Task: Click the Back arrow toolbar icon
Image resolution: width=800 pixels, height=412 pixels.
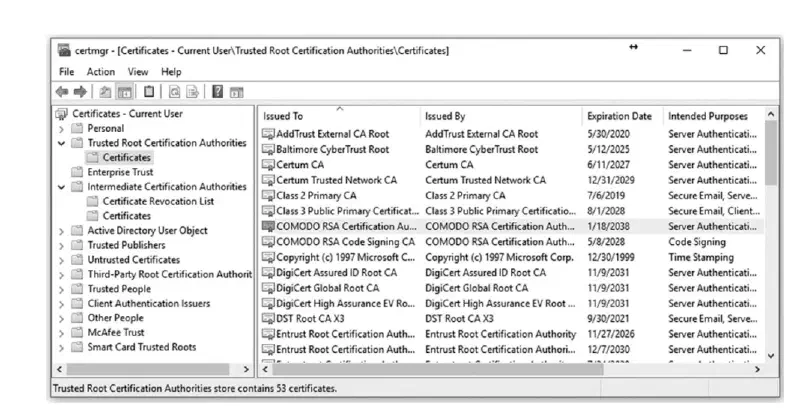Action: point(62,92)
